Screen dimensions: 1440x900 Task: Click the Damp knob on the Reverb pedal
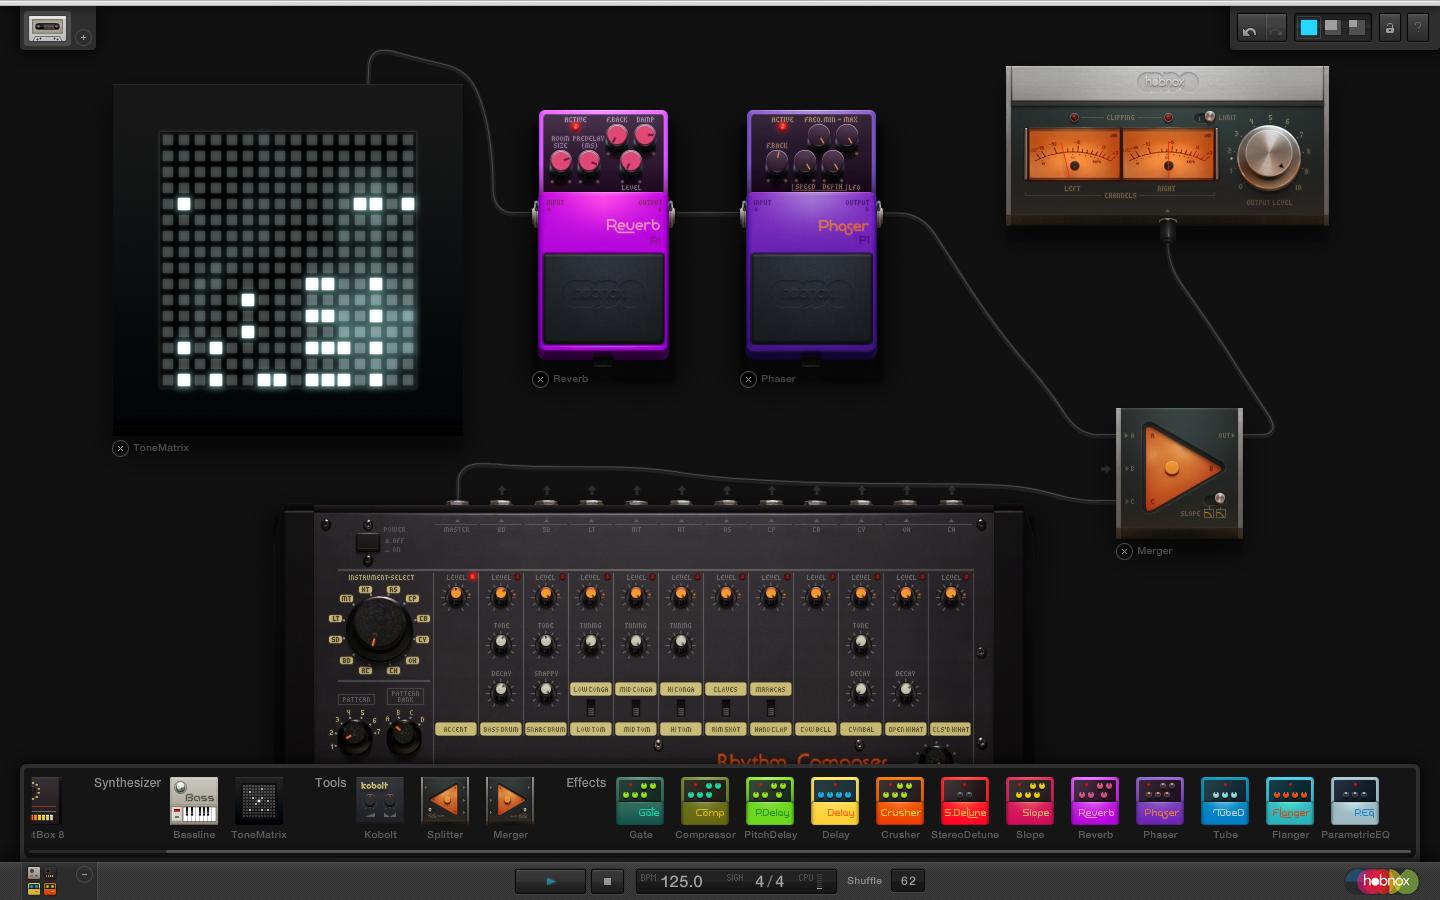coord(645,134)
